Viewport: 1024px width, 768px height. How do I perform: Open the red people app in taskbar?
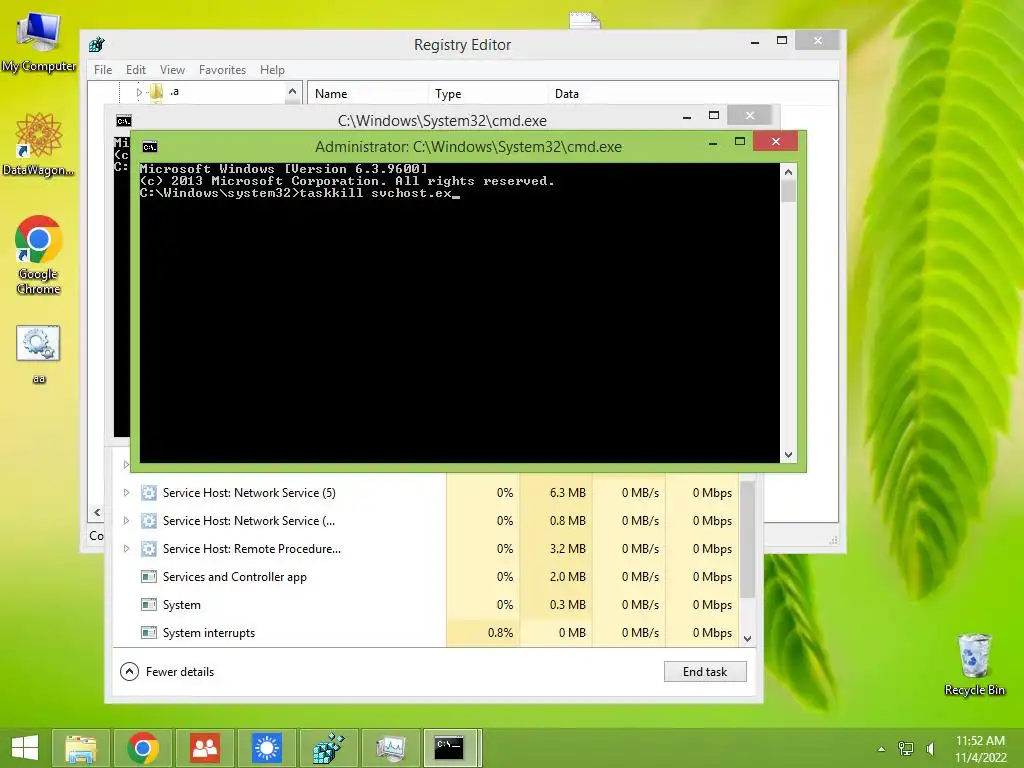(x=204, y=748)
